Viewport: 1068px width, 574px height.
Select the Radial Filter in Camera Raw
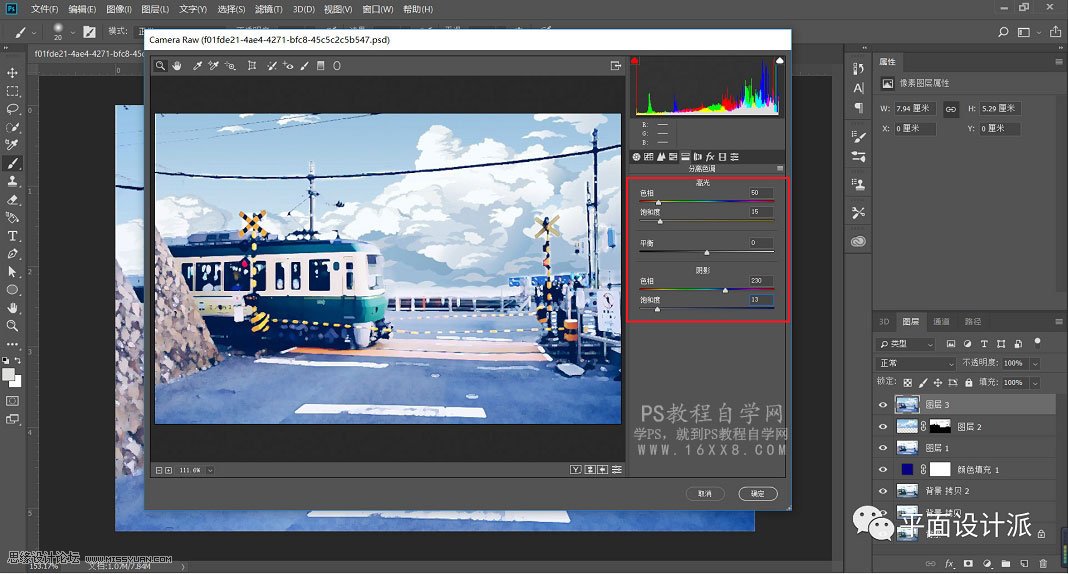336,65
